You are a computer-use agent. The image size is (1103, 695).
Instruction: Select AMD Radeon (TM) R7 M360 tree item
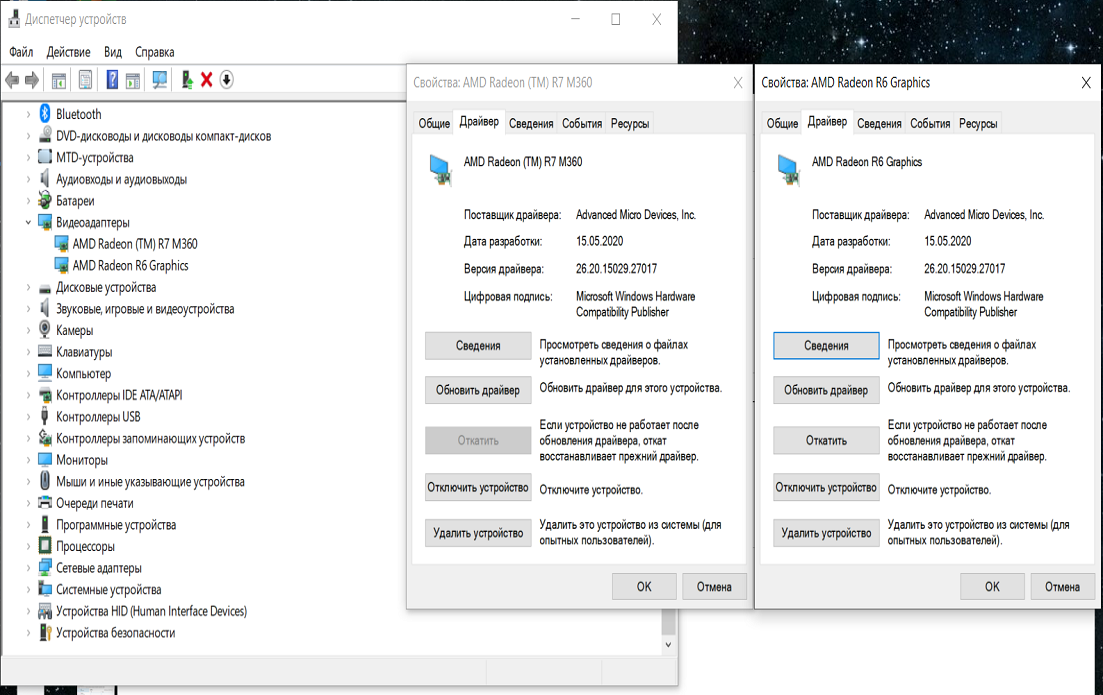(x=135, y=243)
